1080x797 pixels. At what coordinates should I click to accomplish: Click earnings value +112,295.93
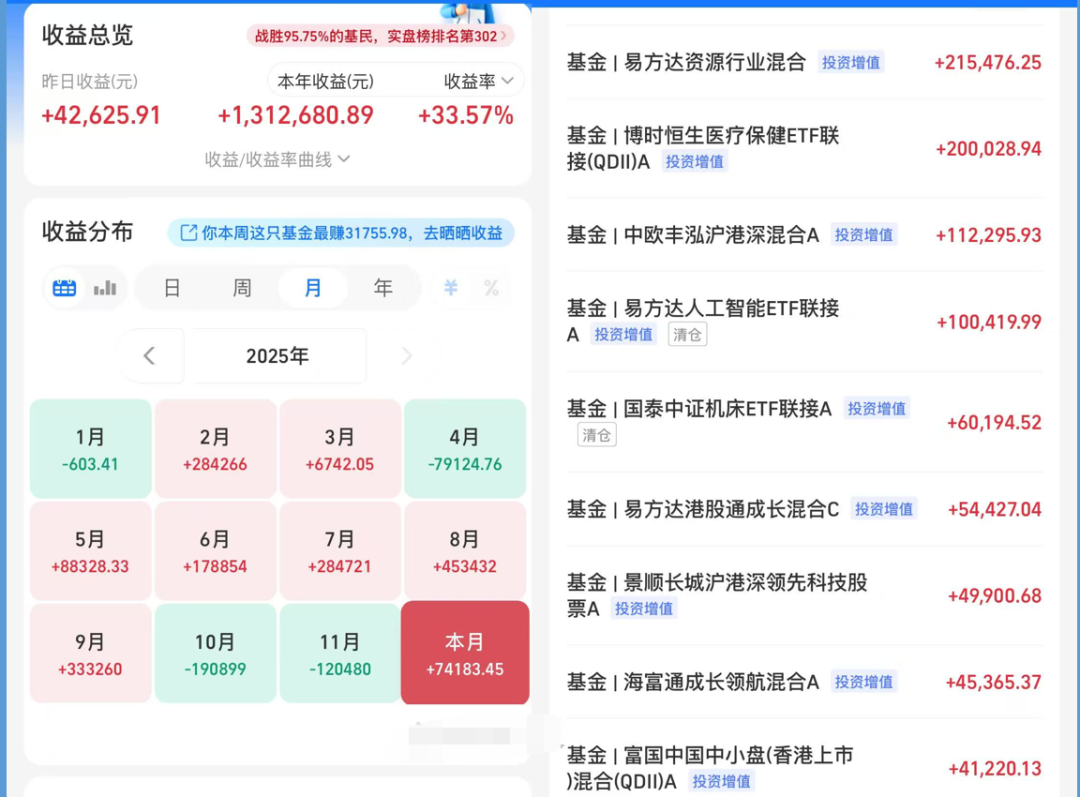[988, 236]
